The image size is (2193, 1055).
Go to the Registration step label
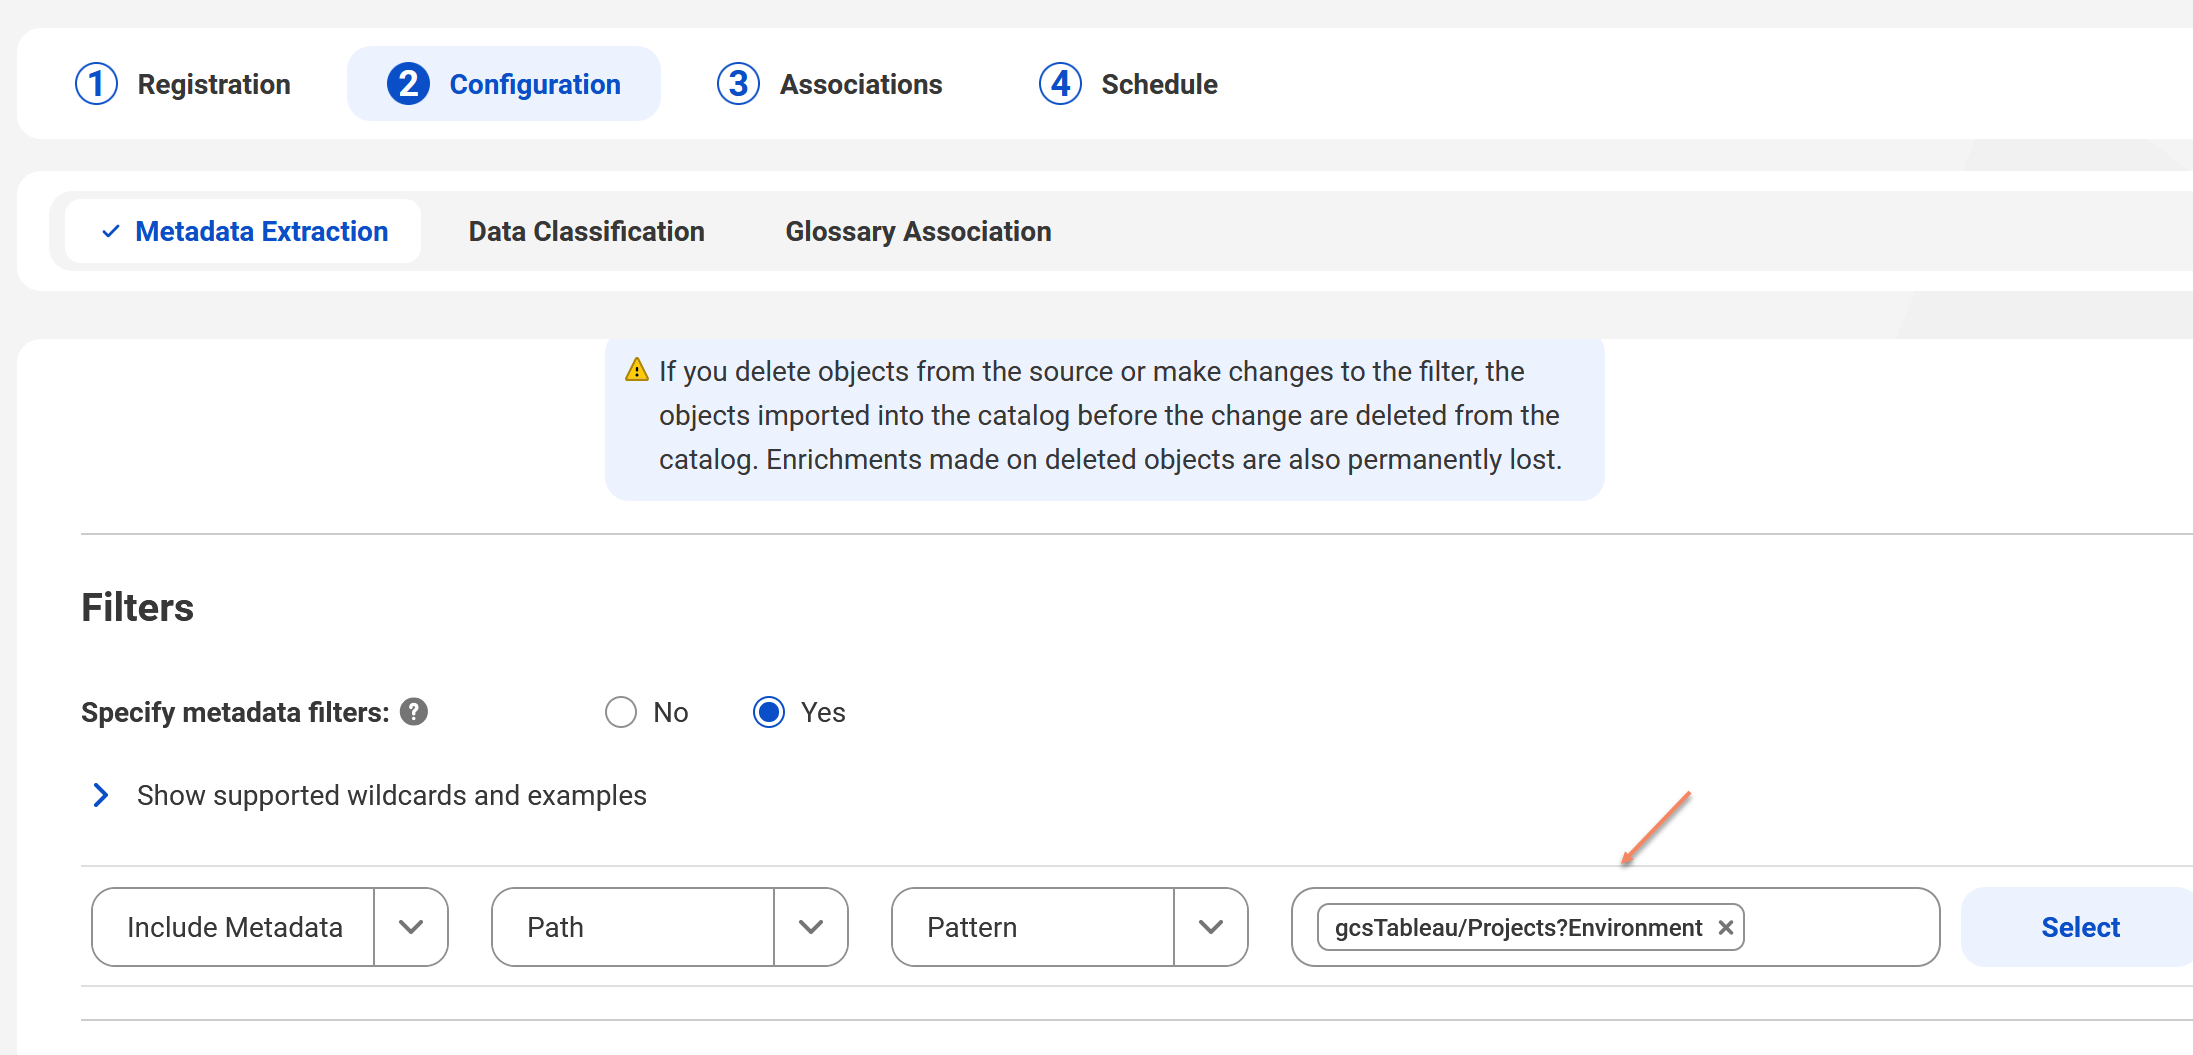[214, 84]
